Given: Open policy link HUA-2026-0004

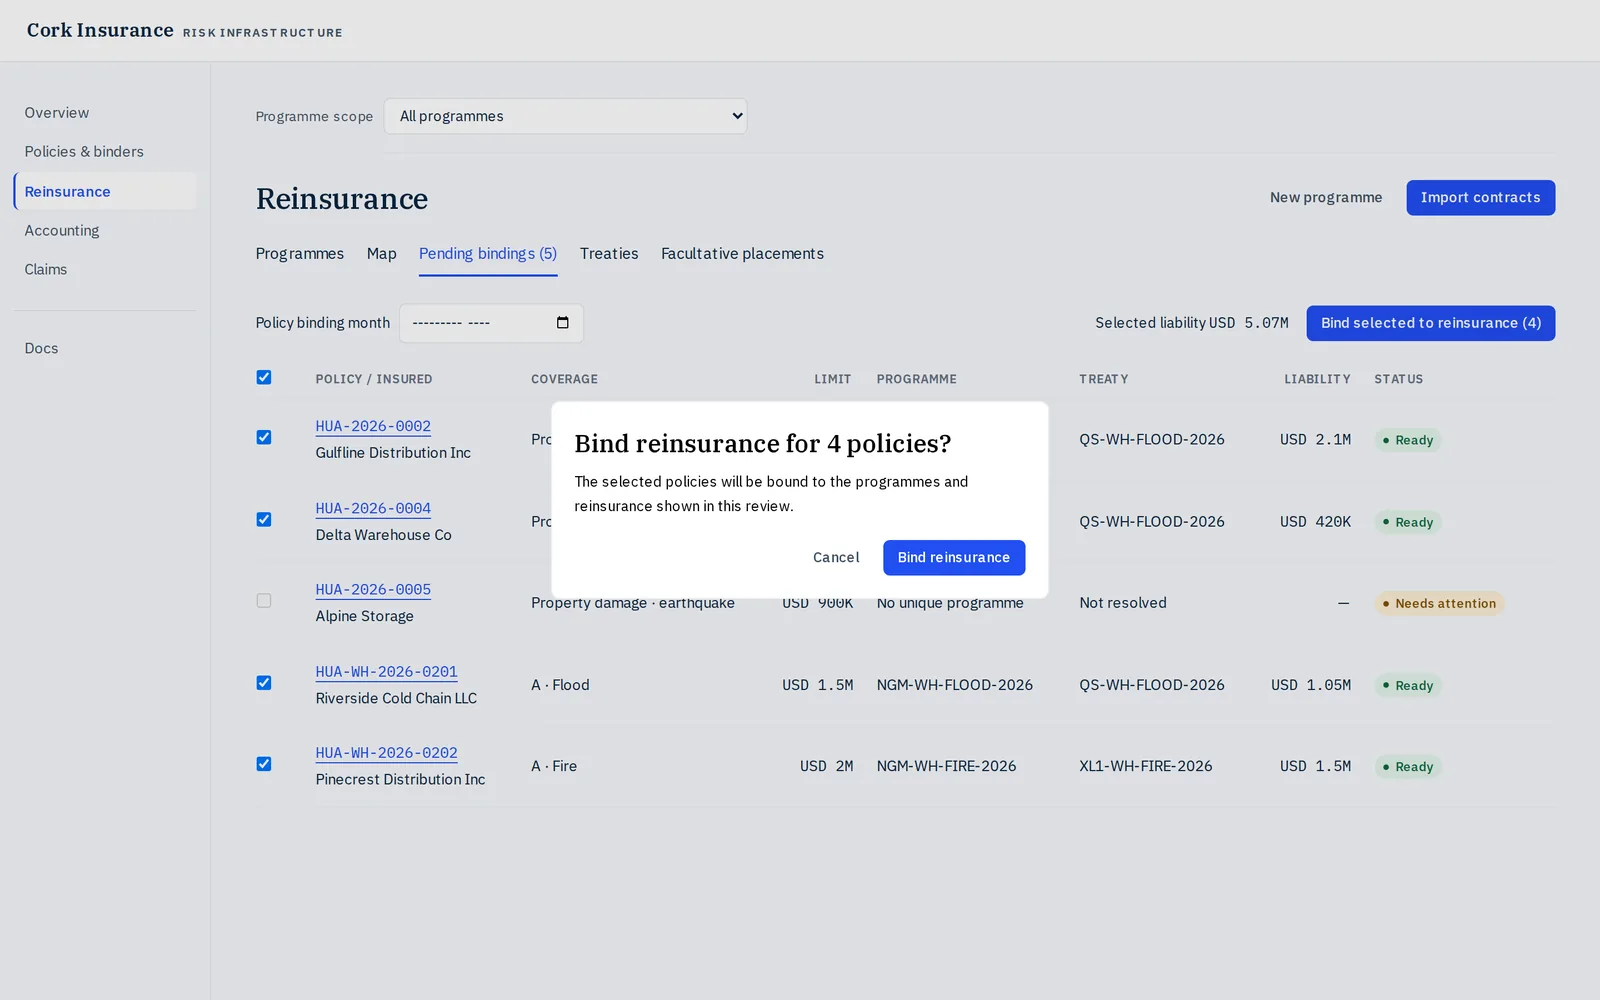Looking at the screenshot, I should 373,508.
